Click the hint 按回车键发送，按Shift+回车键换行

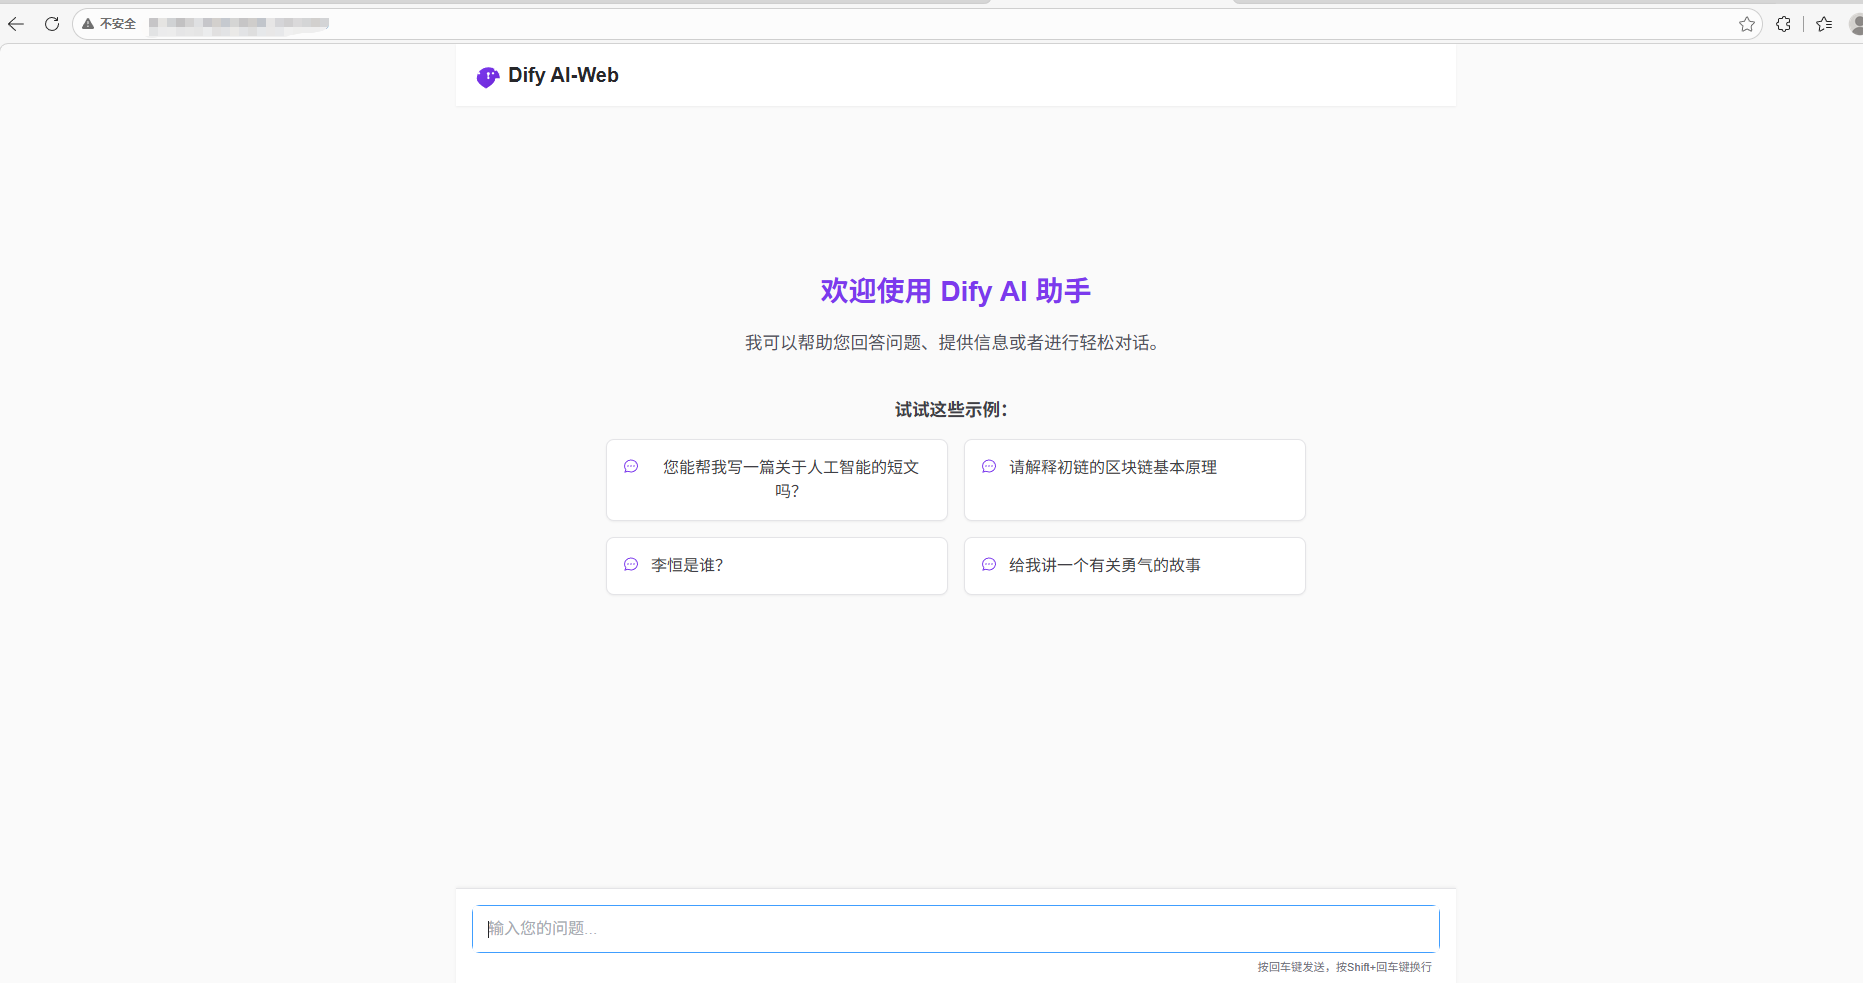click(x=1345, y=967)
